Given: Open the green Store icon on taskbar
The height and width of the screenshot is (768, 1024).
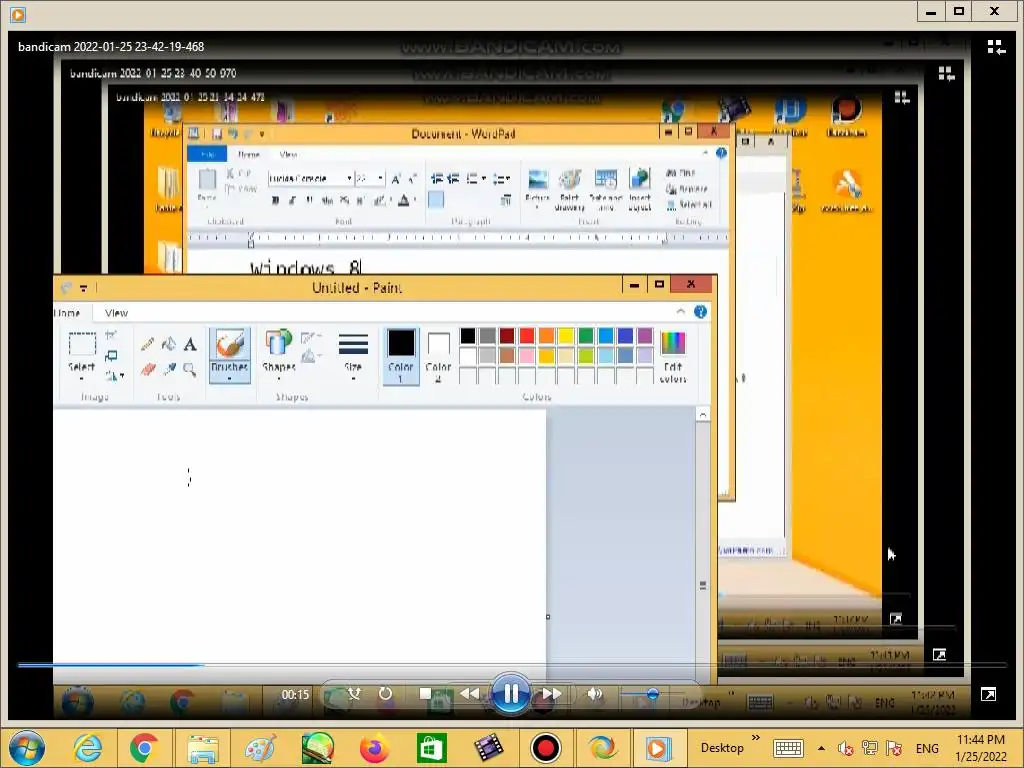Looking at the screenshot, I should tap(432, 748).
